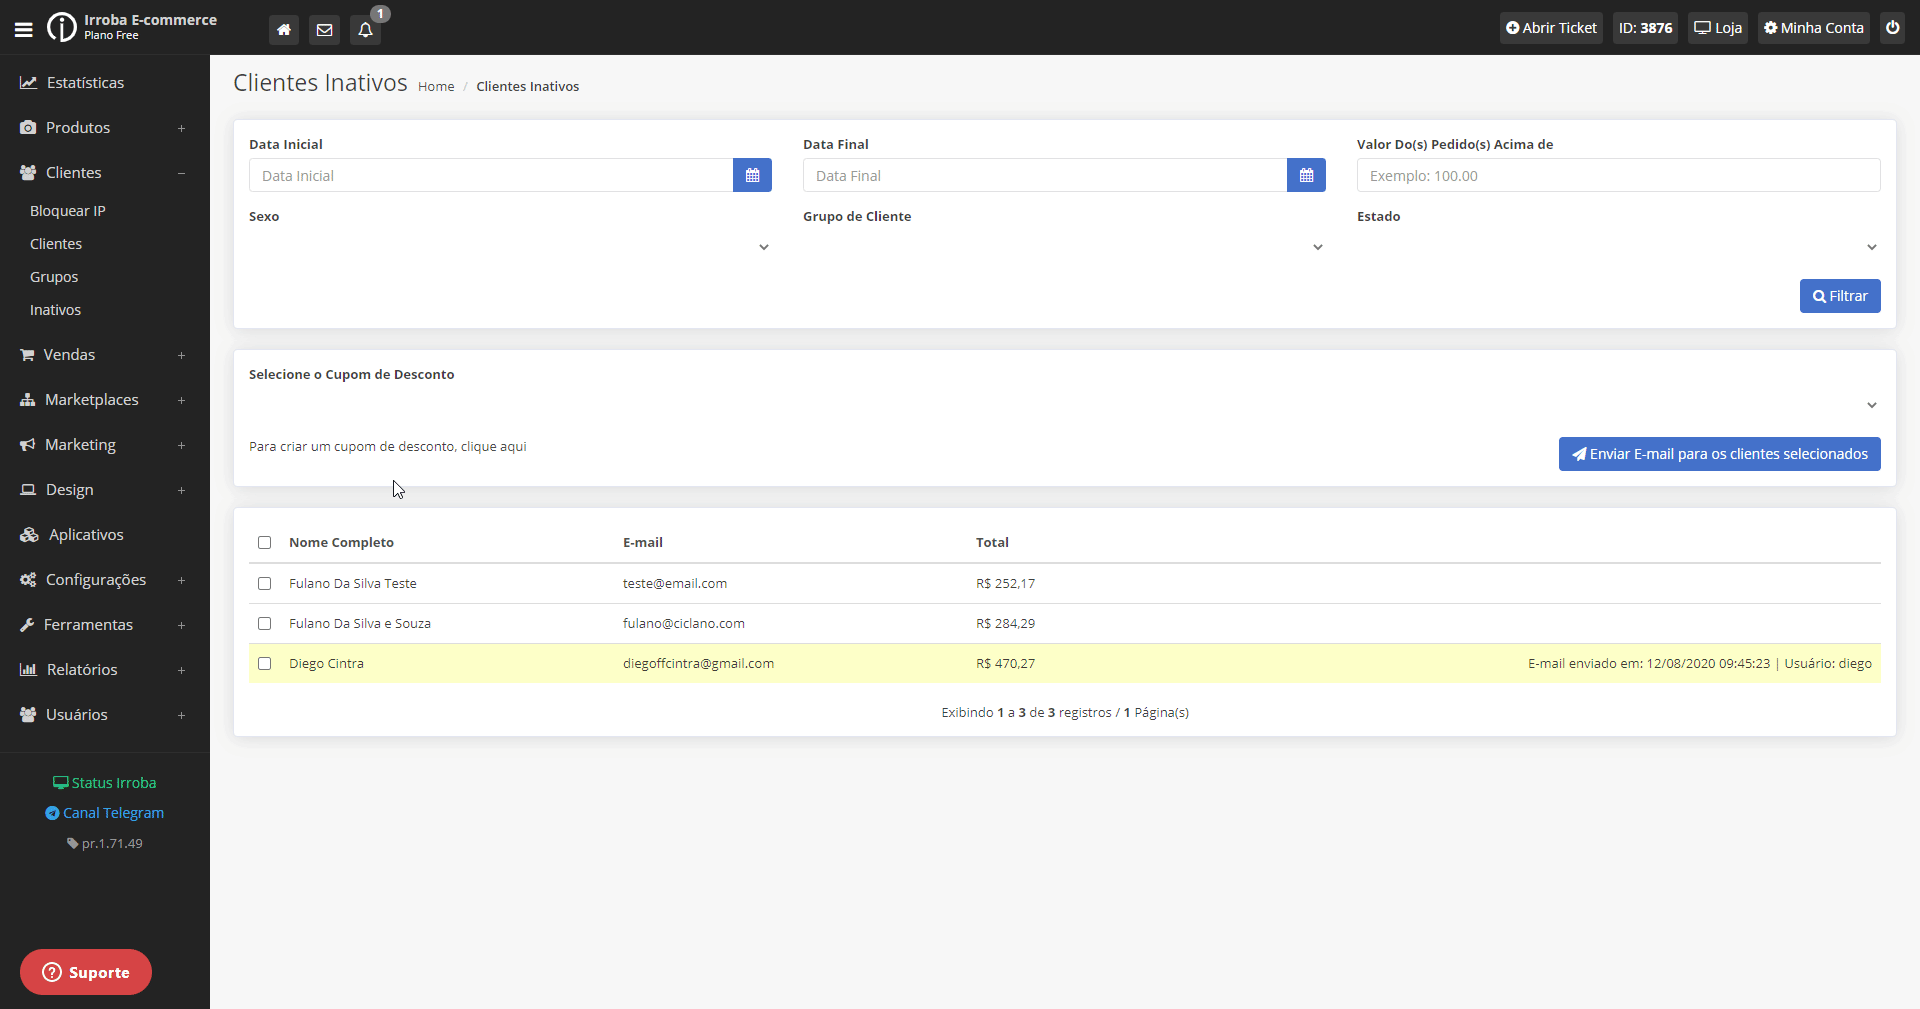Open the envelope messages icon

[x=325, y=30]
